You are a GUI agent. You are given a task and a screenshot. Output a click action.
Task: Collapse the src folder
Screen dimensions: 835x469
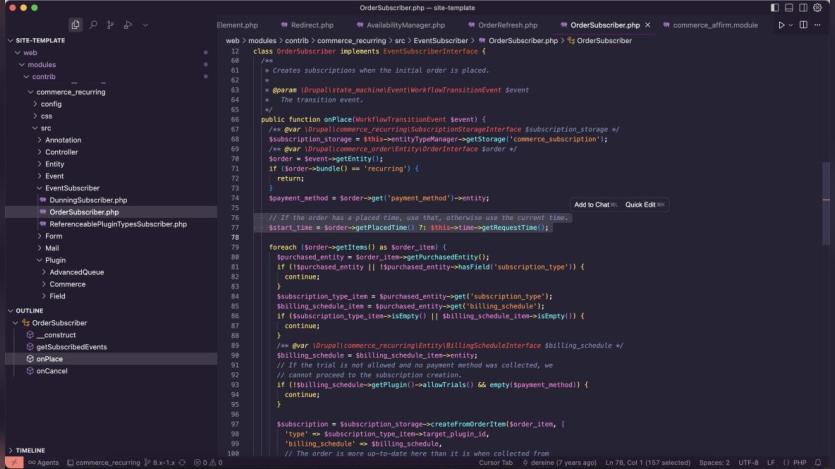pyautogui.click(x=46, y=128)
